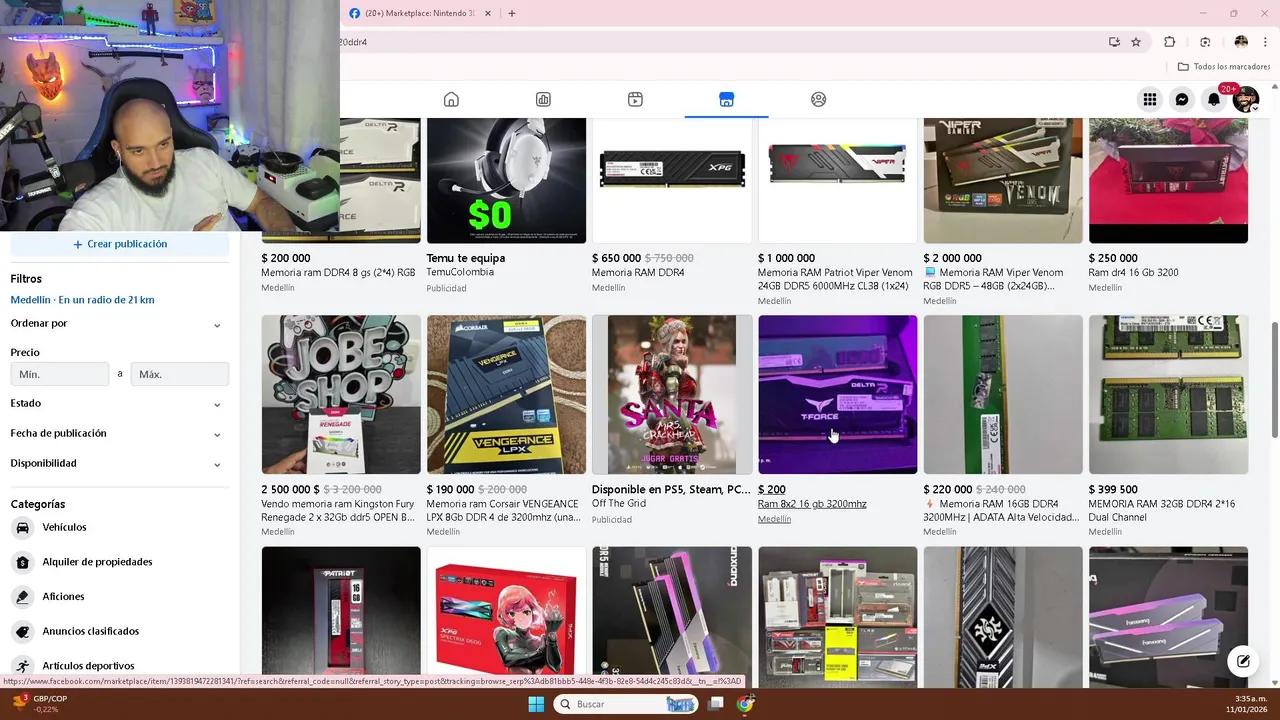Open the Chrome profile avatar

point(1241,42)
